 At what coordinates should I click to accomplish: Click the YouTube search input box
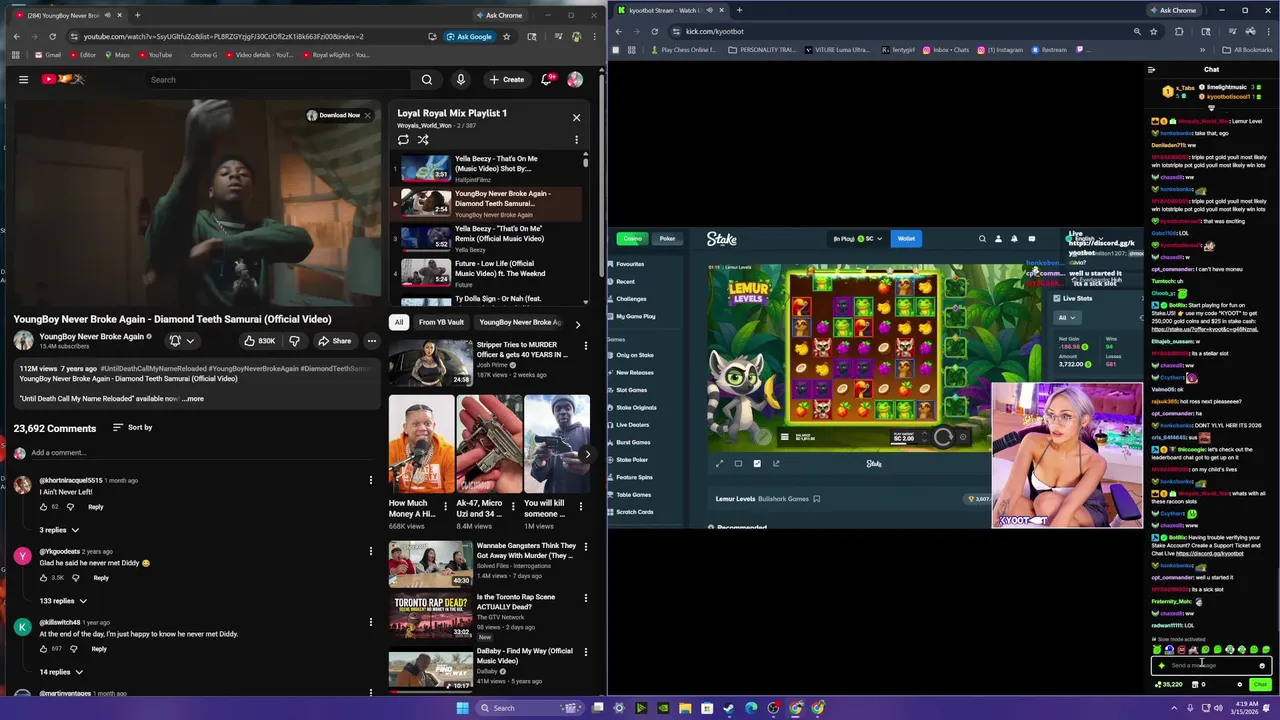coord(278,79)
